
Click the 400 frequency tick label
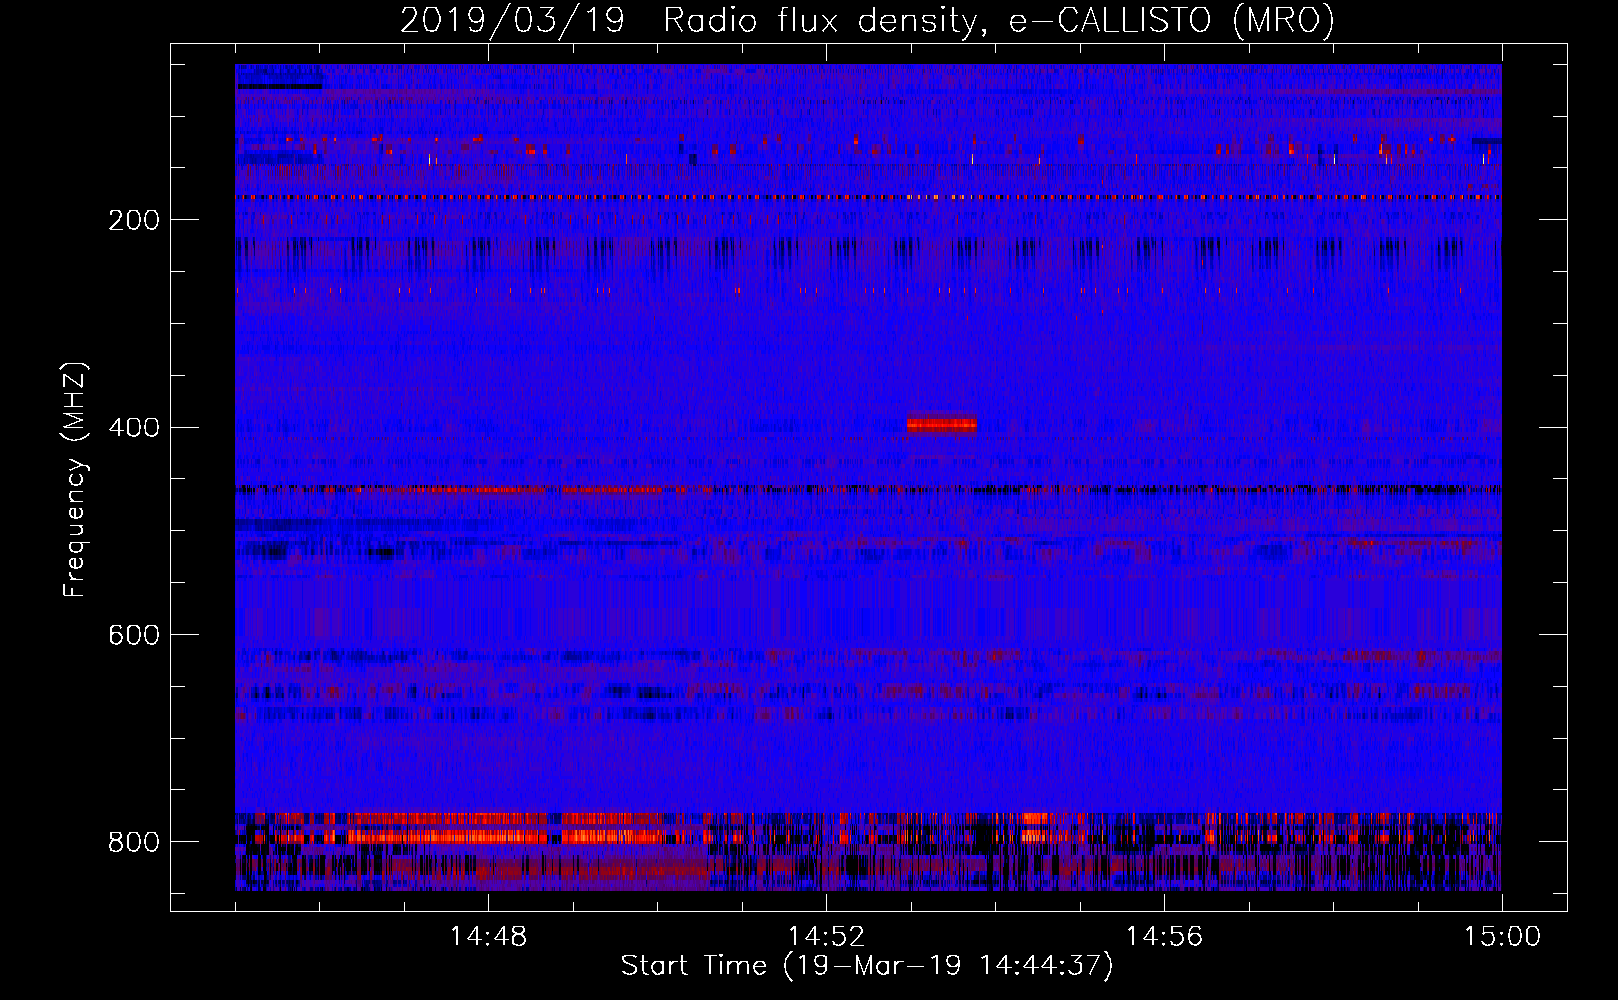point(134,428)
